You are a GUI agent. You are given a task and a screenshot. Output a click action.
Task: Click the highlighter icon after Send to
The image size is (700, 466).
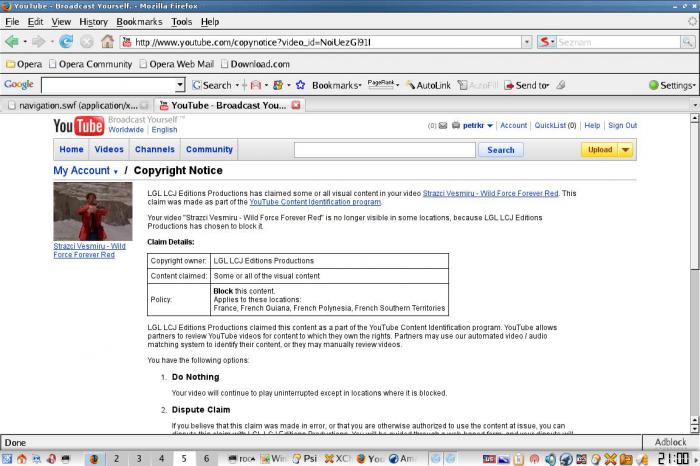tap(561, 85)
